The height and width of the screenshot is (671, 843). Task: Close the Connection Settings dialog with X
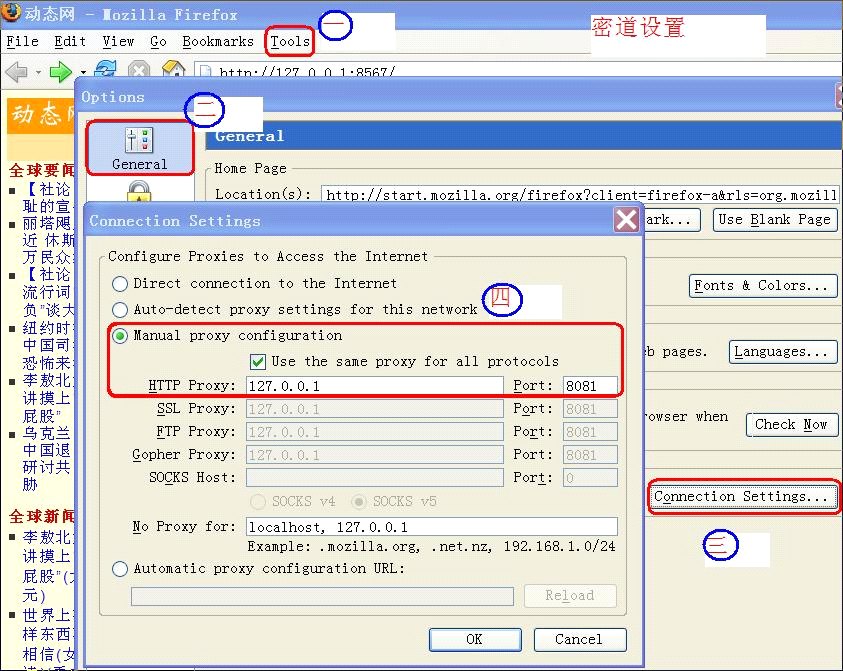click(626, 220)
